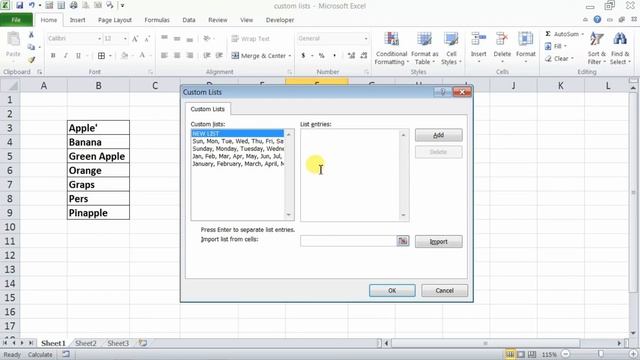This screenshot has height=360, width=640.
Task: Open the font name dropdown
Action: click(99, 39)
